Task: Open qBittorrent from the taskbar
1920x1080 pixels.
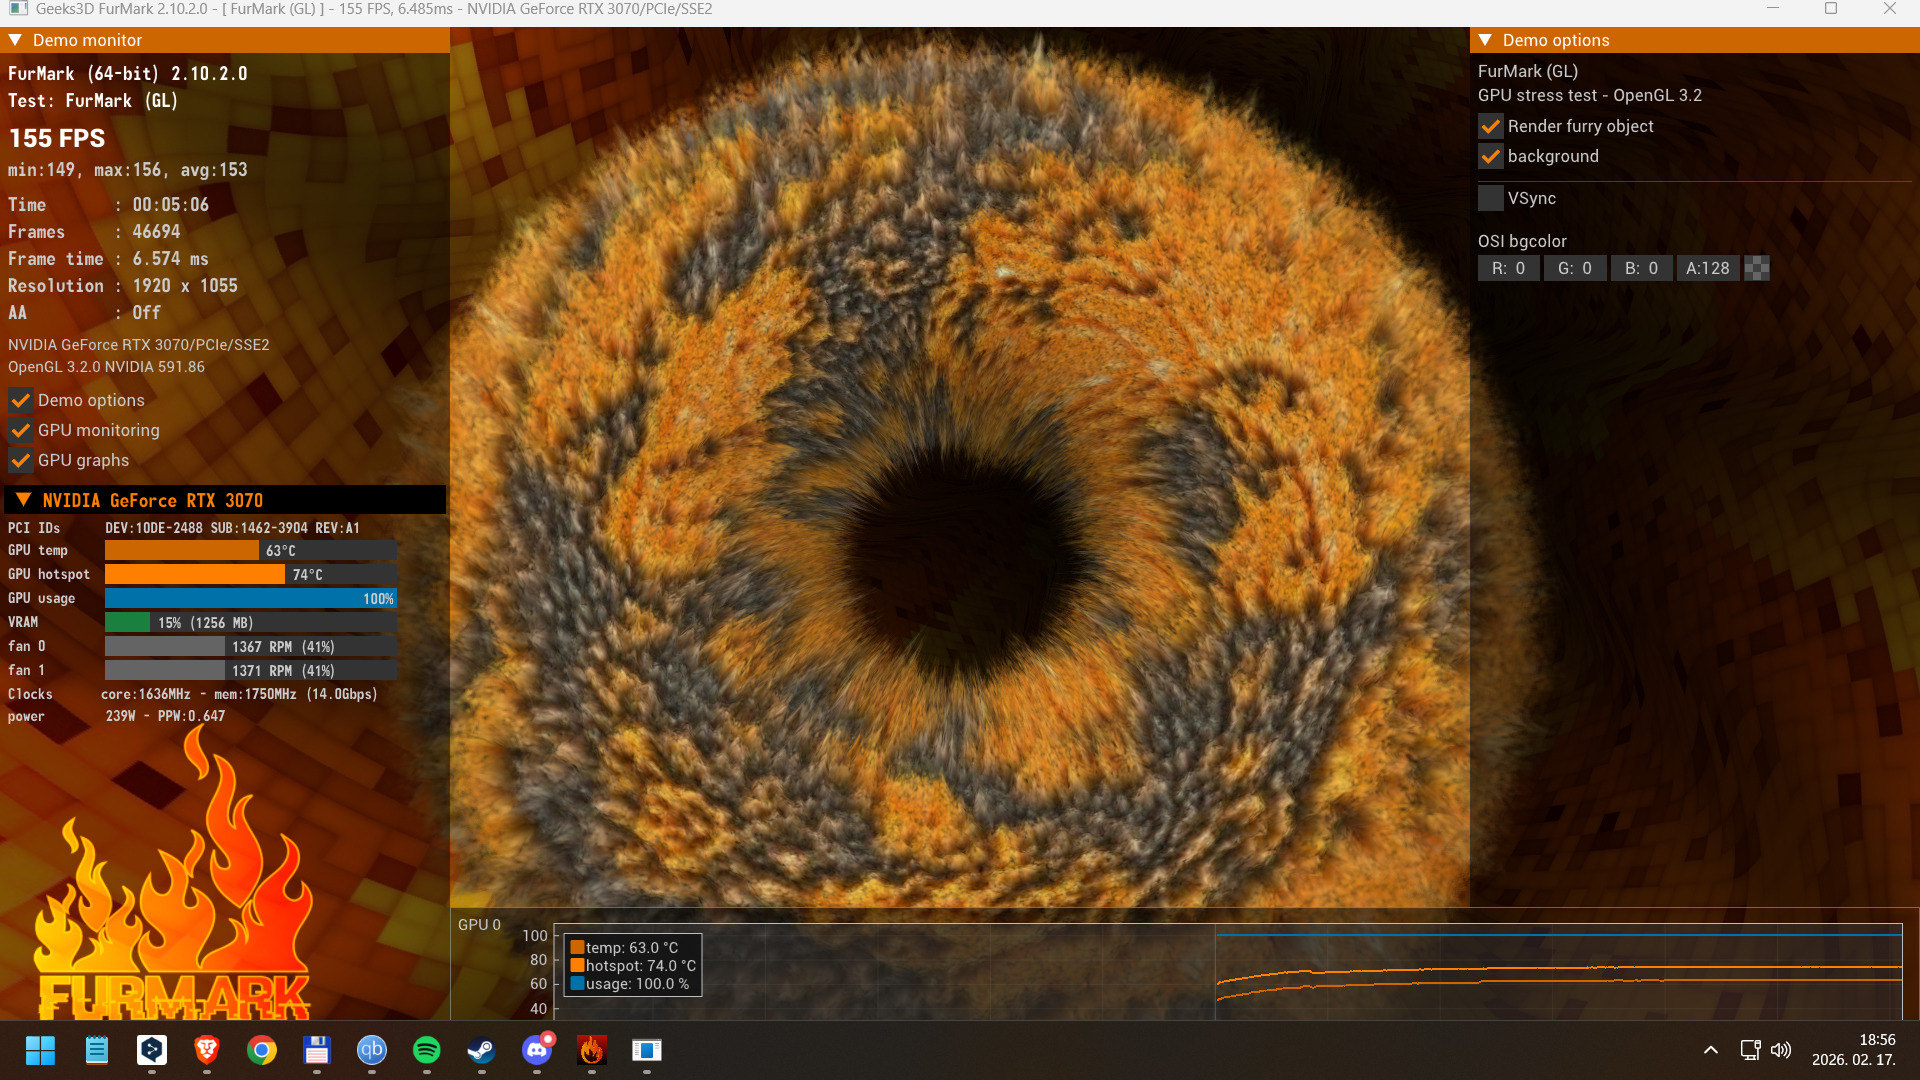Action: click(x=371, y=1050)
